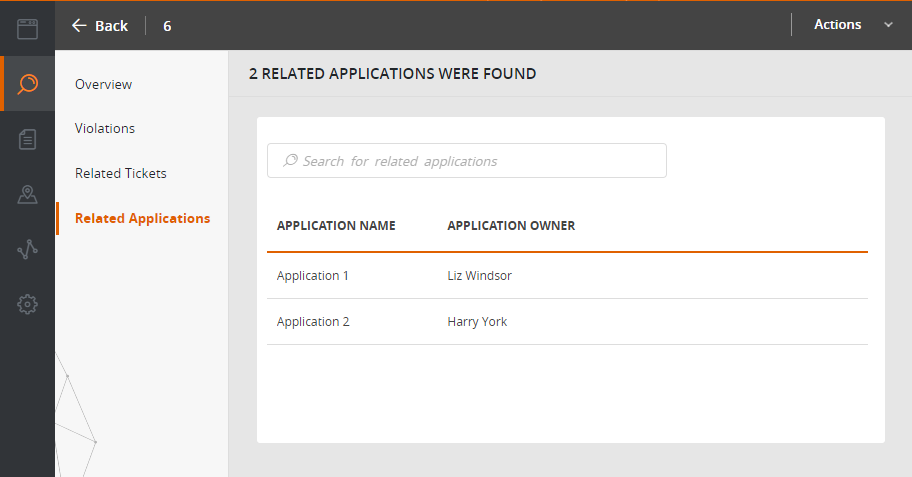The image size is (912, 477).
Task: Open the Related Tickets tab
Action: pyautogui.click(x=120, y=173)
